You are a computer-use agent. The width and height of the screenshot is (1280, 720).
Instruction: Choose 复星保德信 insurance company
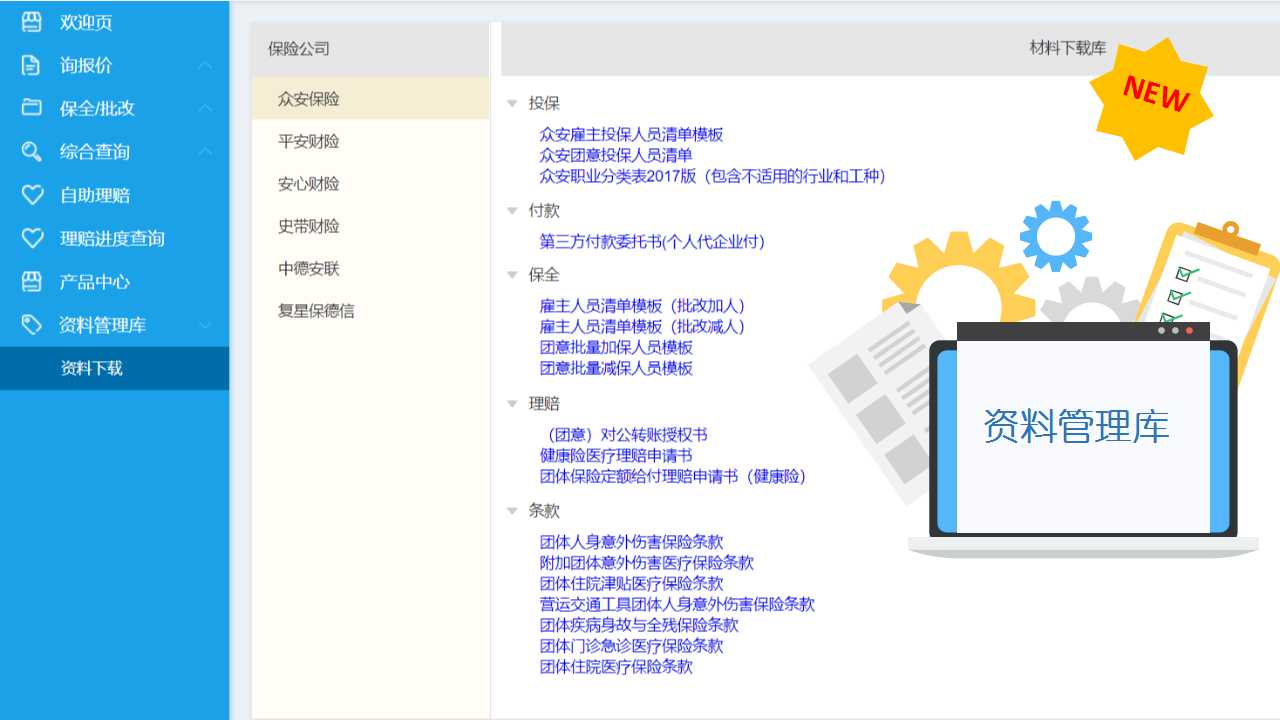point(316,311)
